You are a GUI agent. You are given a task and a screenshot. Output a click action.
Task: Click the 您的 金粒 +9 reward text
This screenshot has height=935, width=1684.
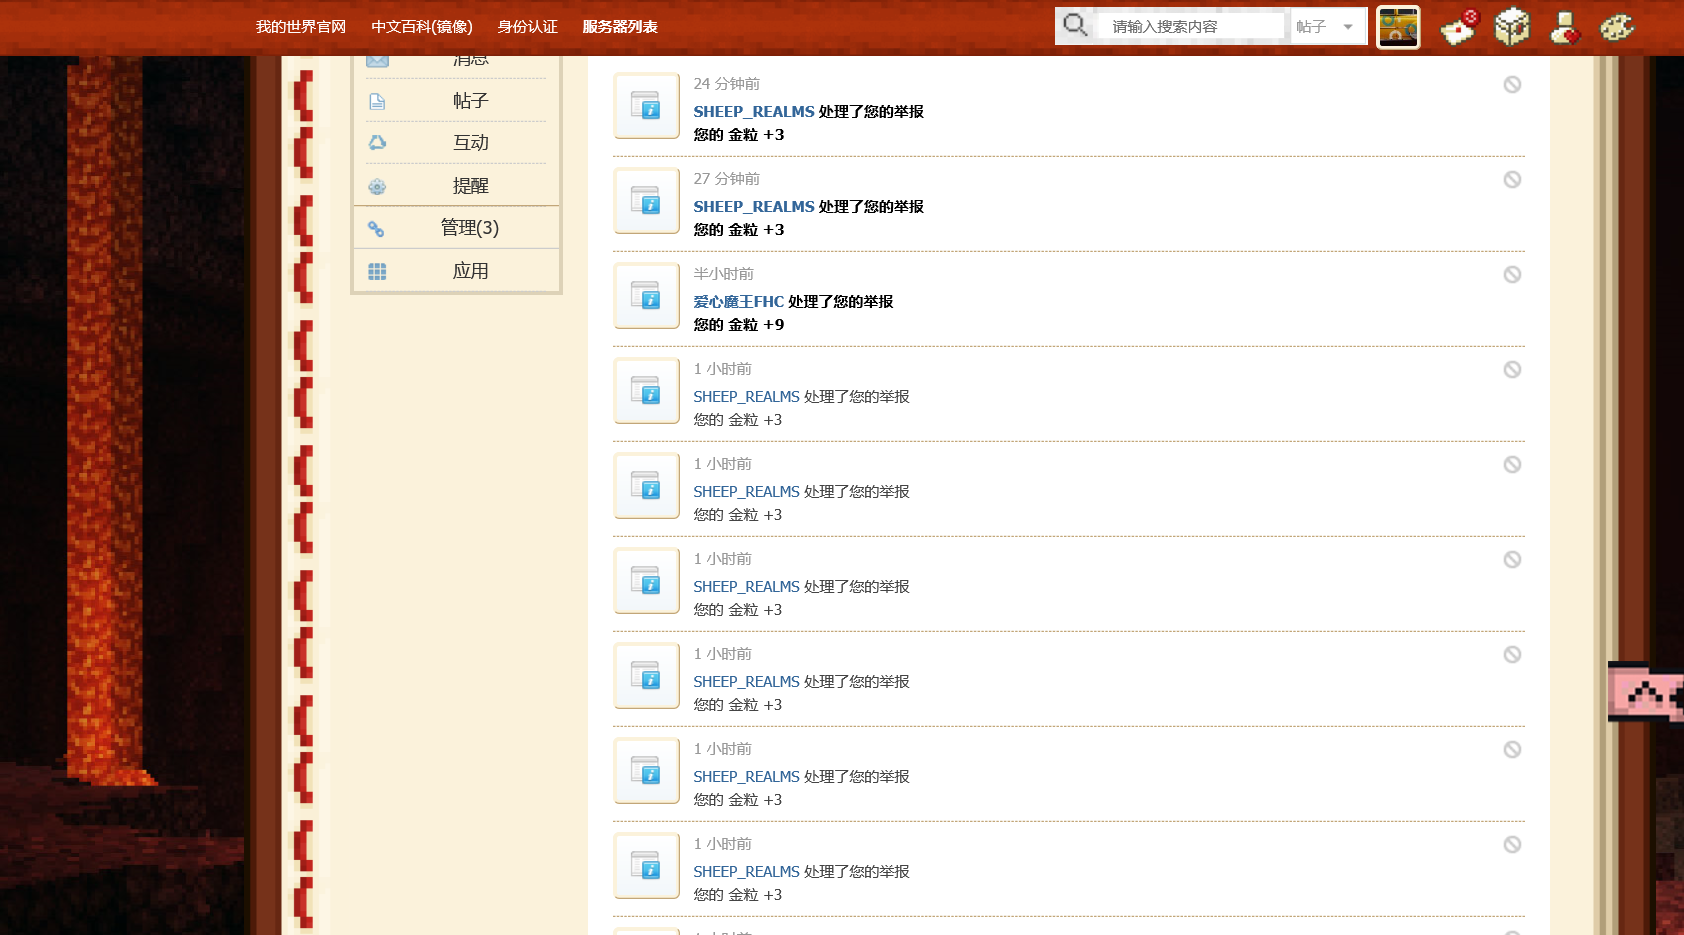pyautogui.click(x=739, y=325)
